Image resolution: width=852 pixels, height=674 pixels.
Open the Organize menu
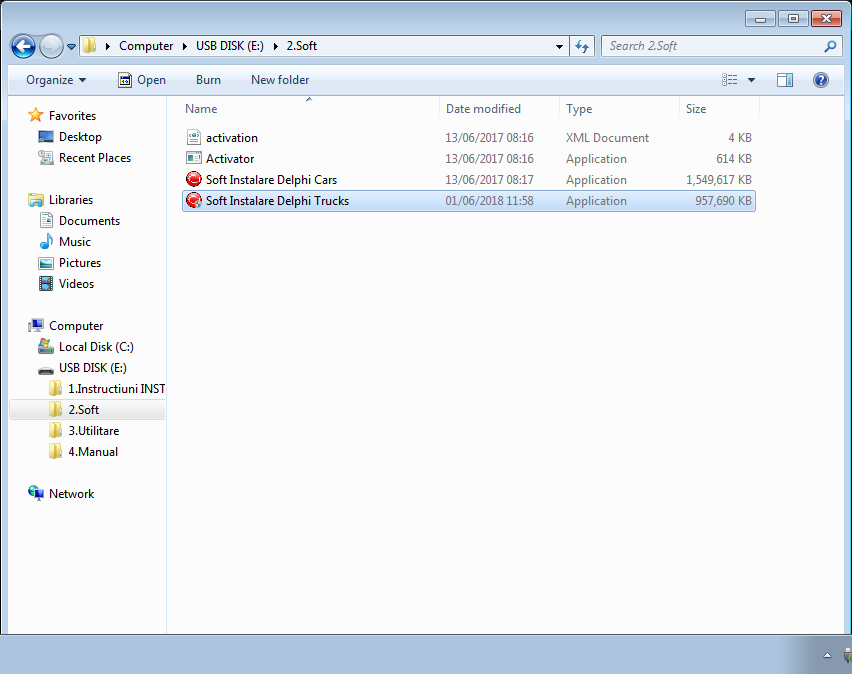pos(56,80)
